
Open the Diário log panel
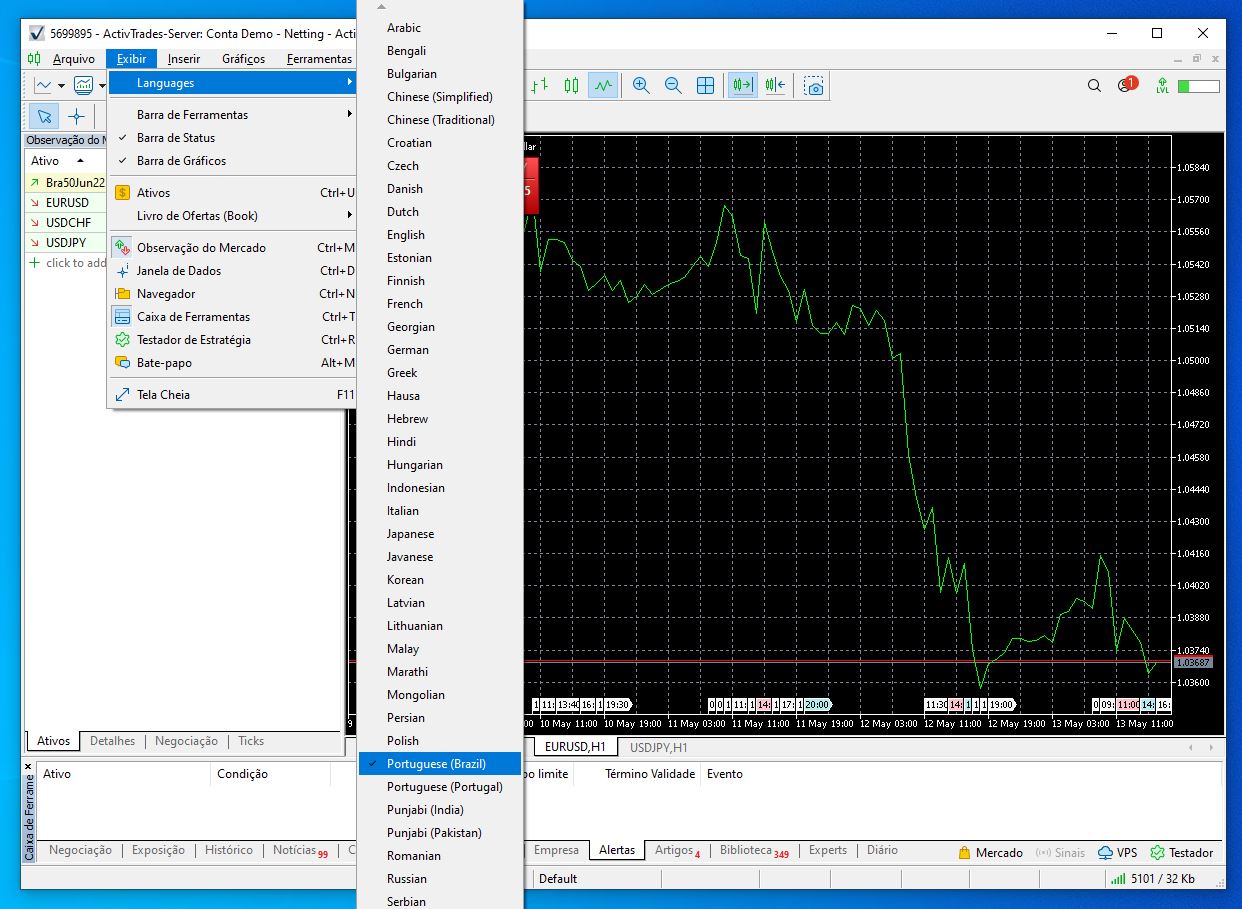click(x=881, y=851)
